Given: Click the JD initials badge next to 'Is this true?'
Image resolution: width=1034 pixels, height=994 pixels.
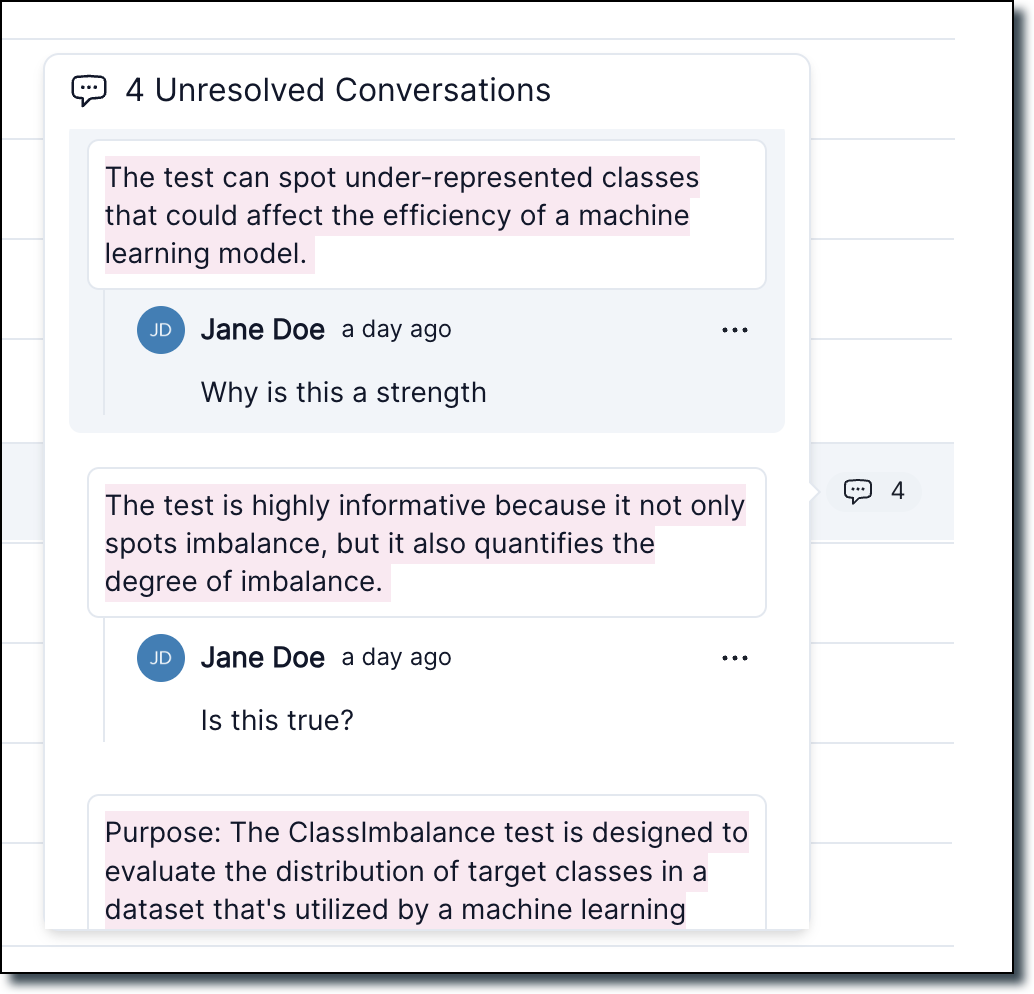Looking at the screenshot, I should point(161,658).
